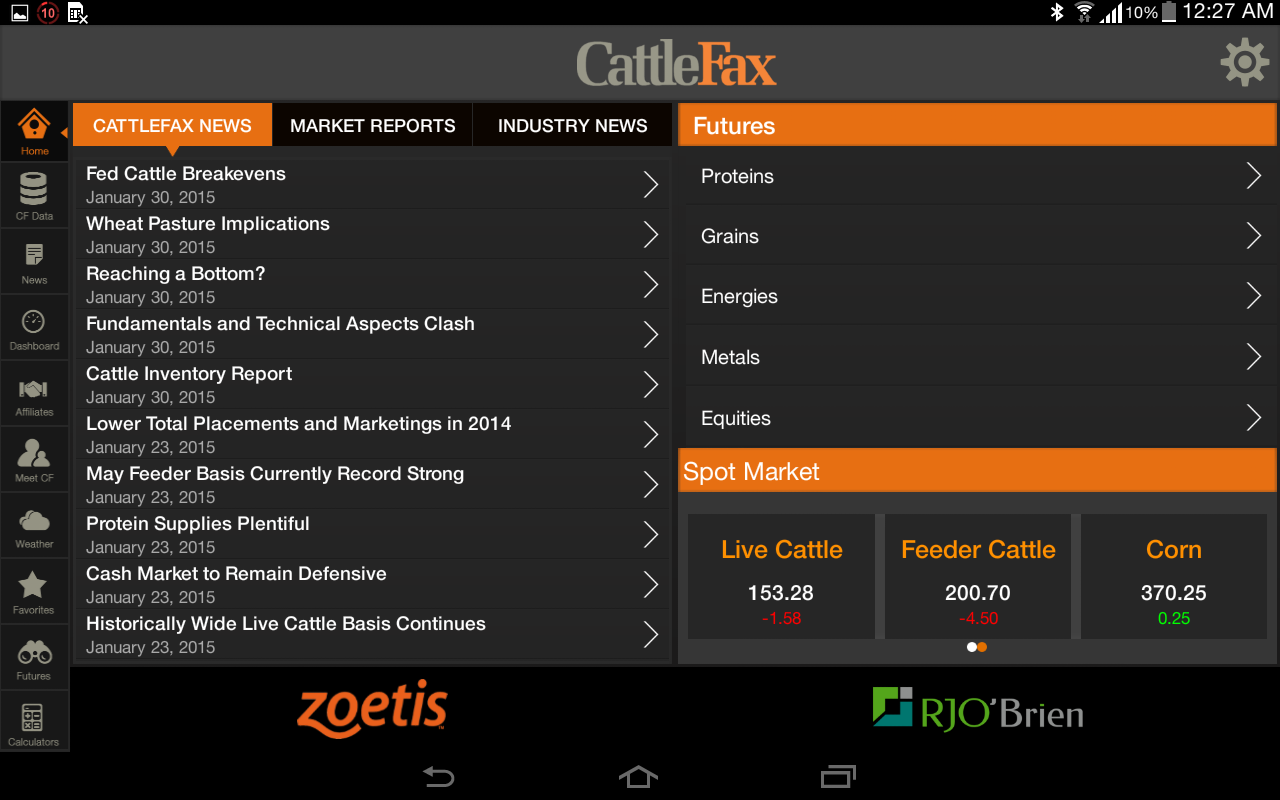Screen dimensions: 1280x800
Task: Click the Feeder Cattle change -4.50
Action: point(978,618)
